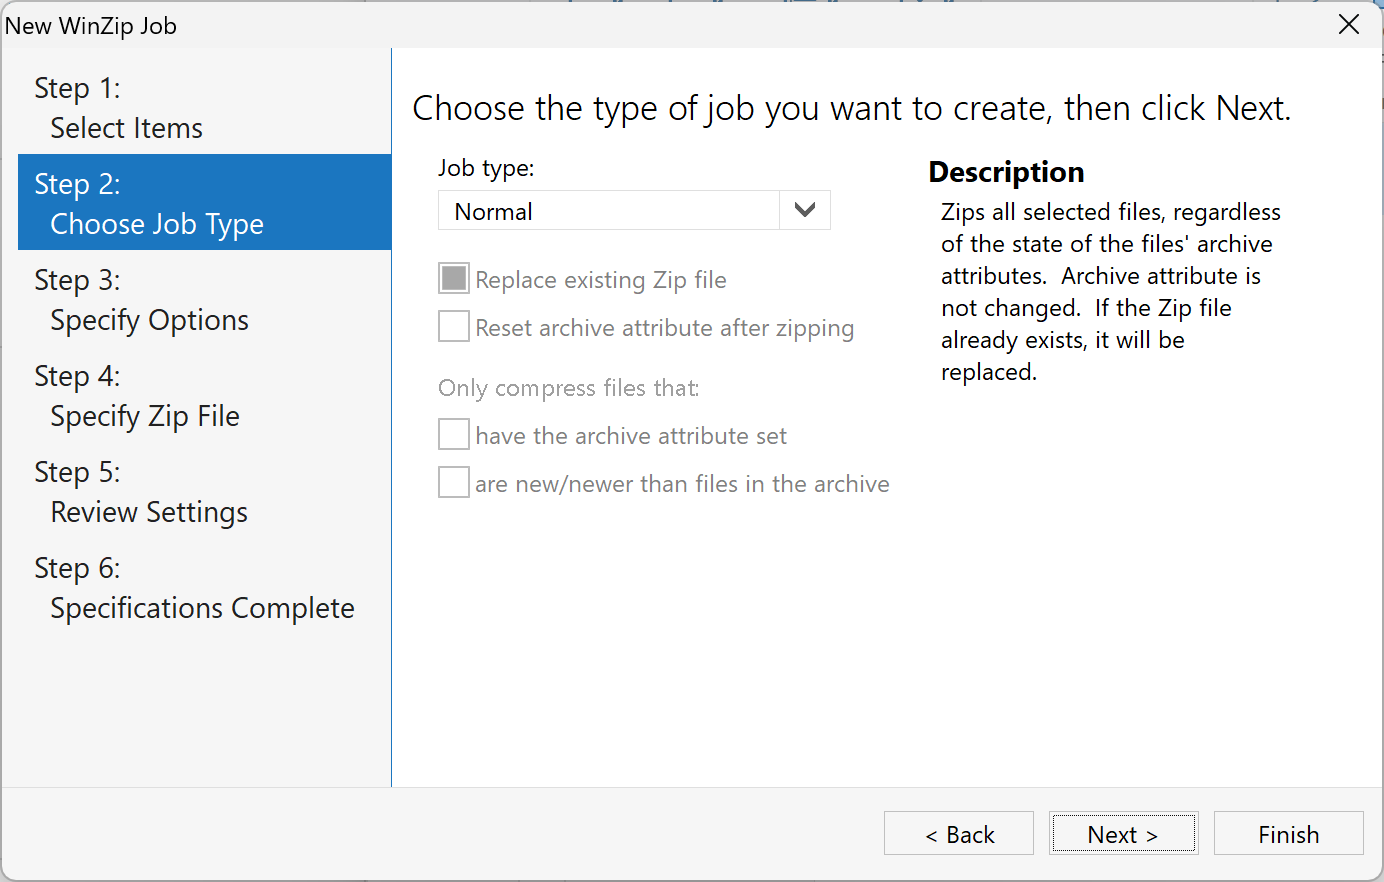This screenshot has width=1384, height=882.
Task: Click the 'Job type:' label
Action: [486, 168]
